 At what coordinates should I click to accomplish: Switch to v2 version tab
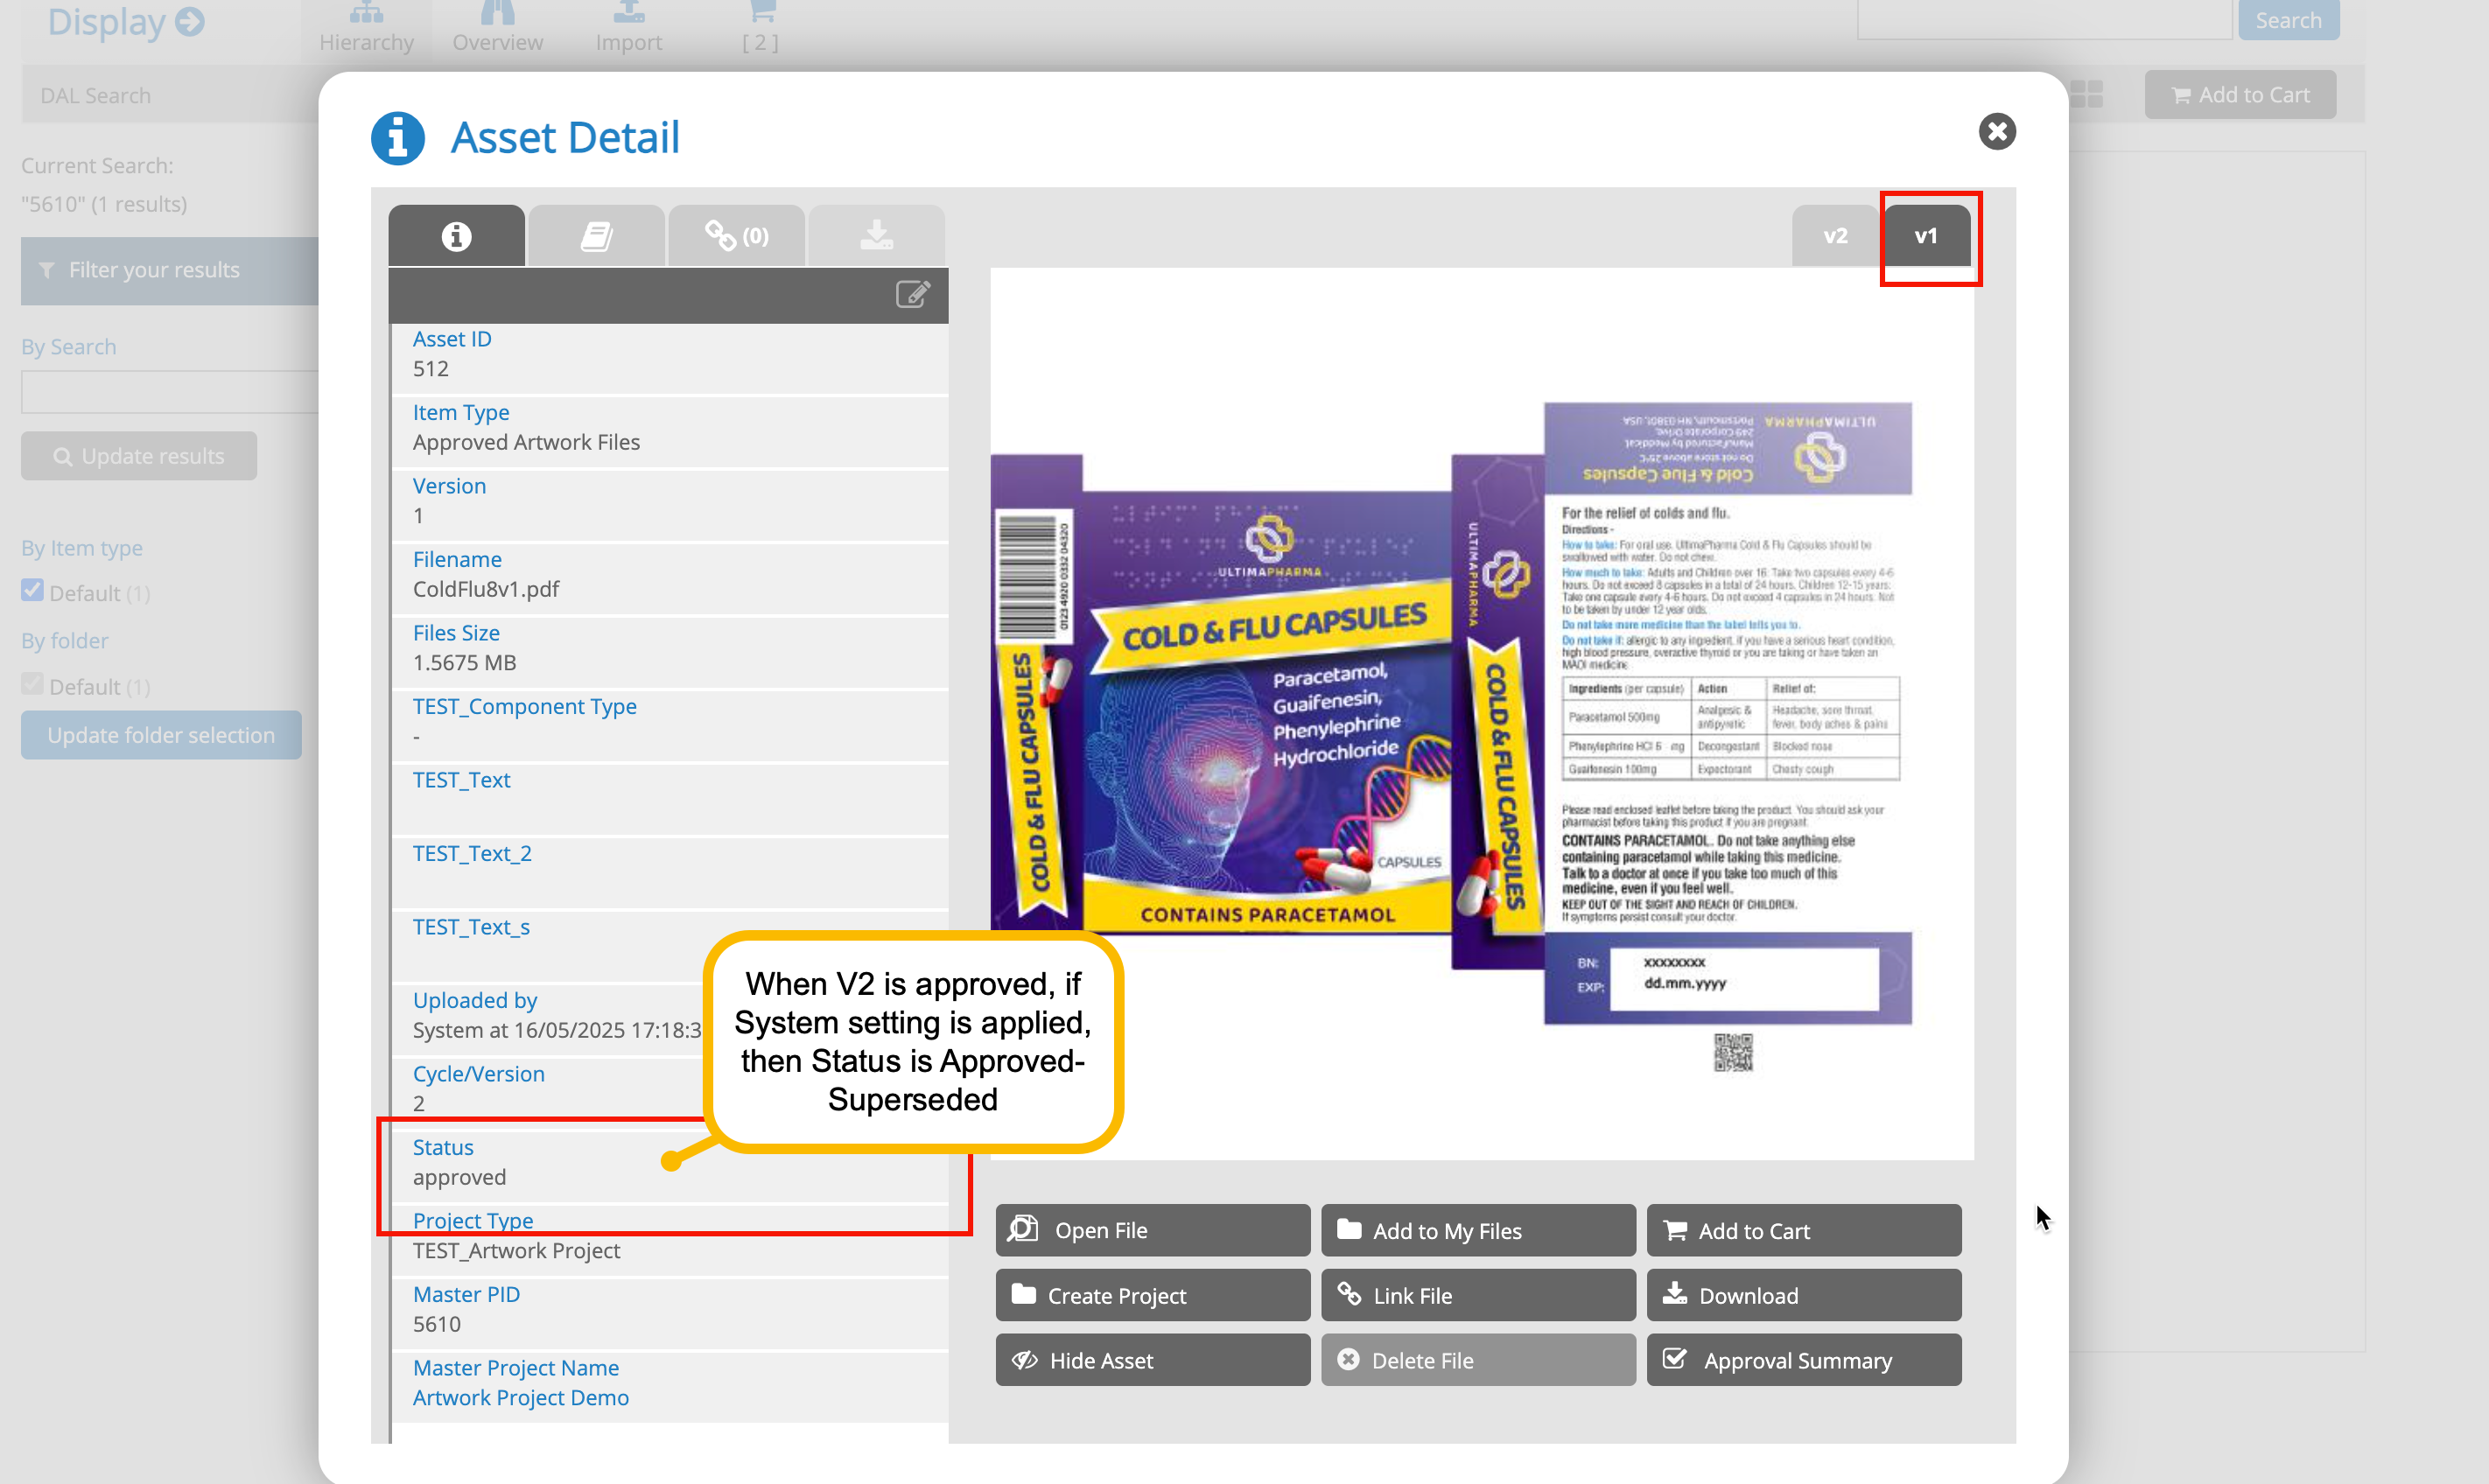(1835, 236)
